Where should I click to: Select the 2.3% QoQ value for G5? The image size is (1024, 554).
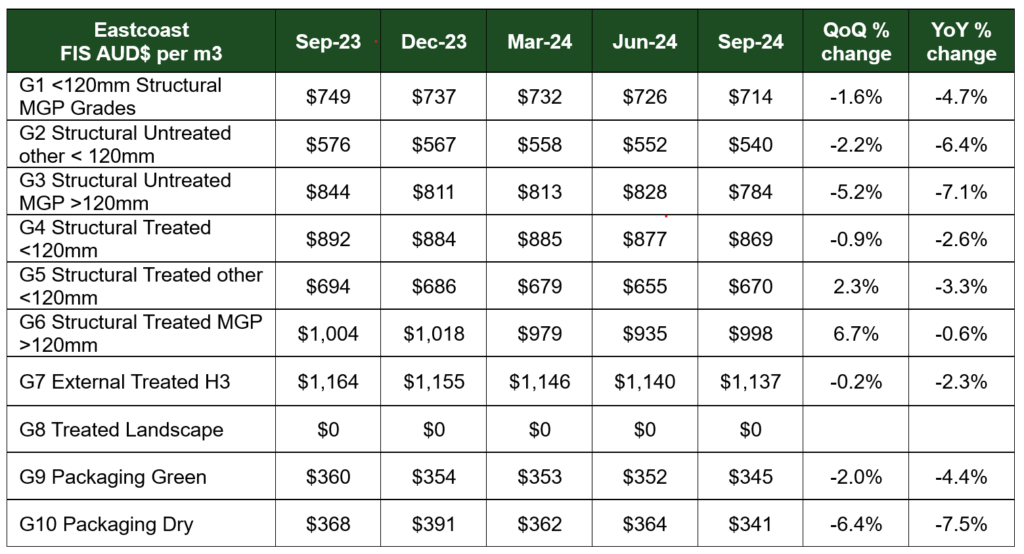pyautogui.click(x=856, y=287)
